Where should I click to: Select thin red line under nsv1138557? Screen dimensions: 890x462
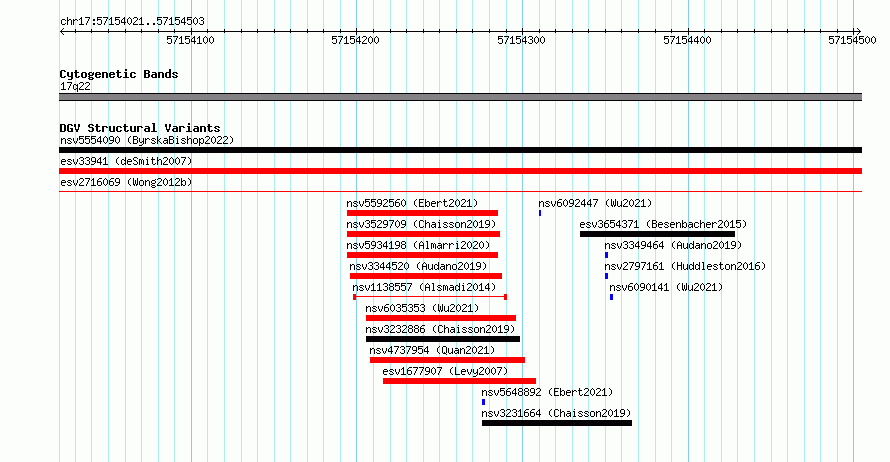[x=430, y=297]
